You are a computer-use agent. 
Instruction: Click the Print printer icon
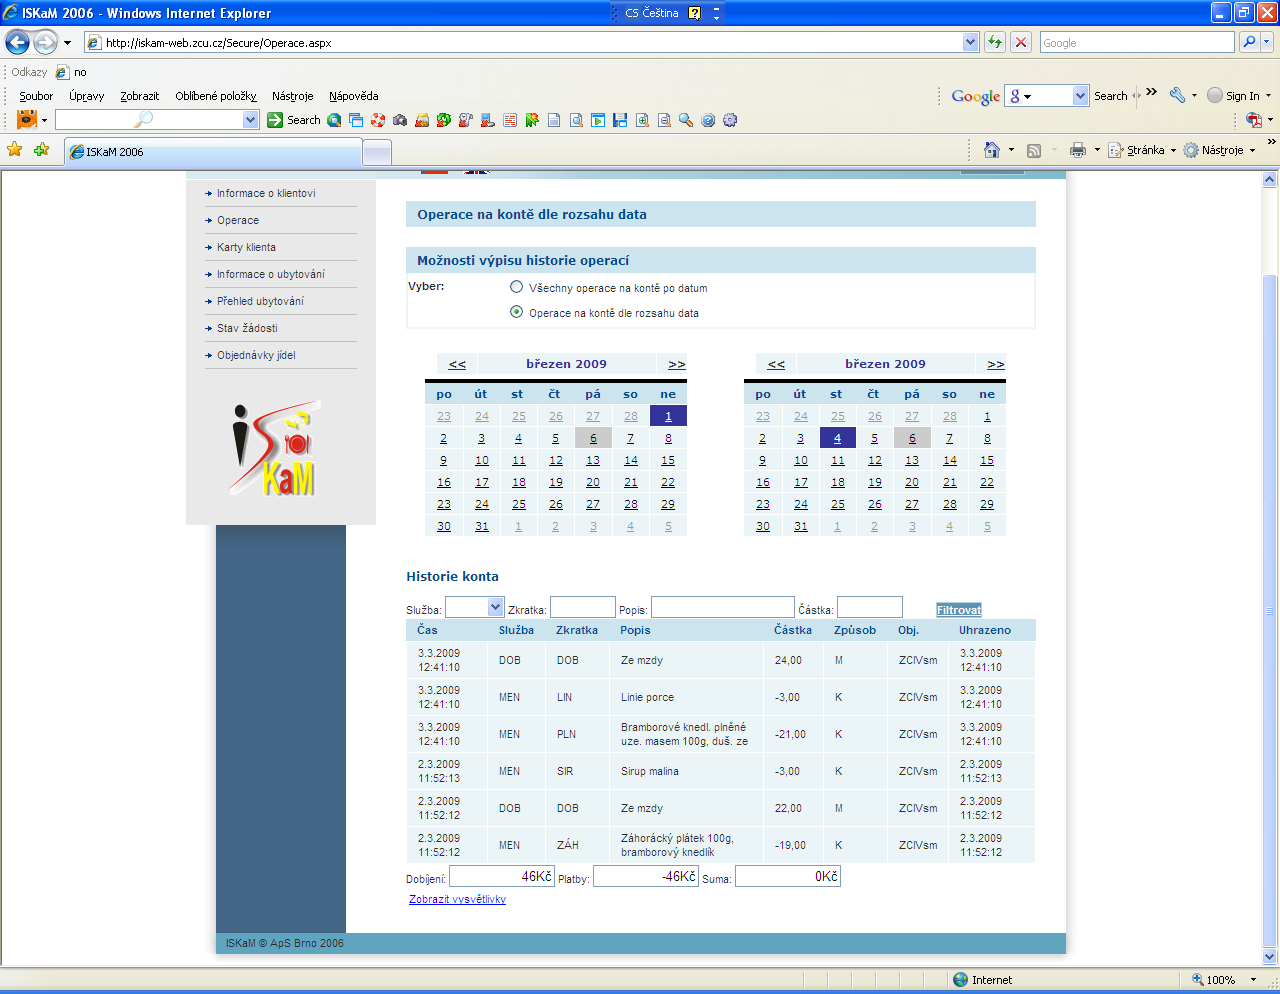[1077, 150]
